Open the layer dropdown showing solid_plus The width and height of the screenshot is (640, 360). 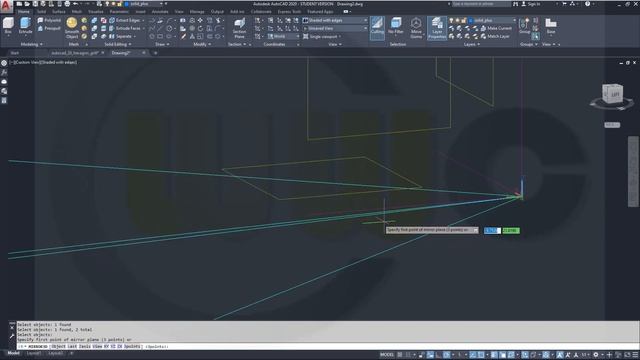tap(492, 20)
